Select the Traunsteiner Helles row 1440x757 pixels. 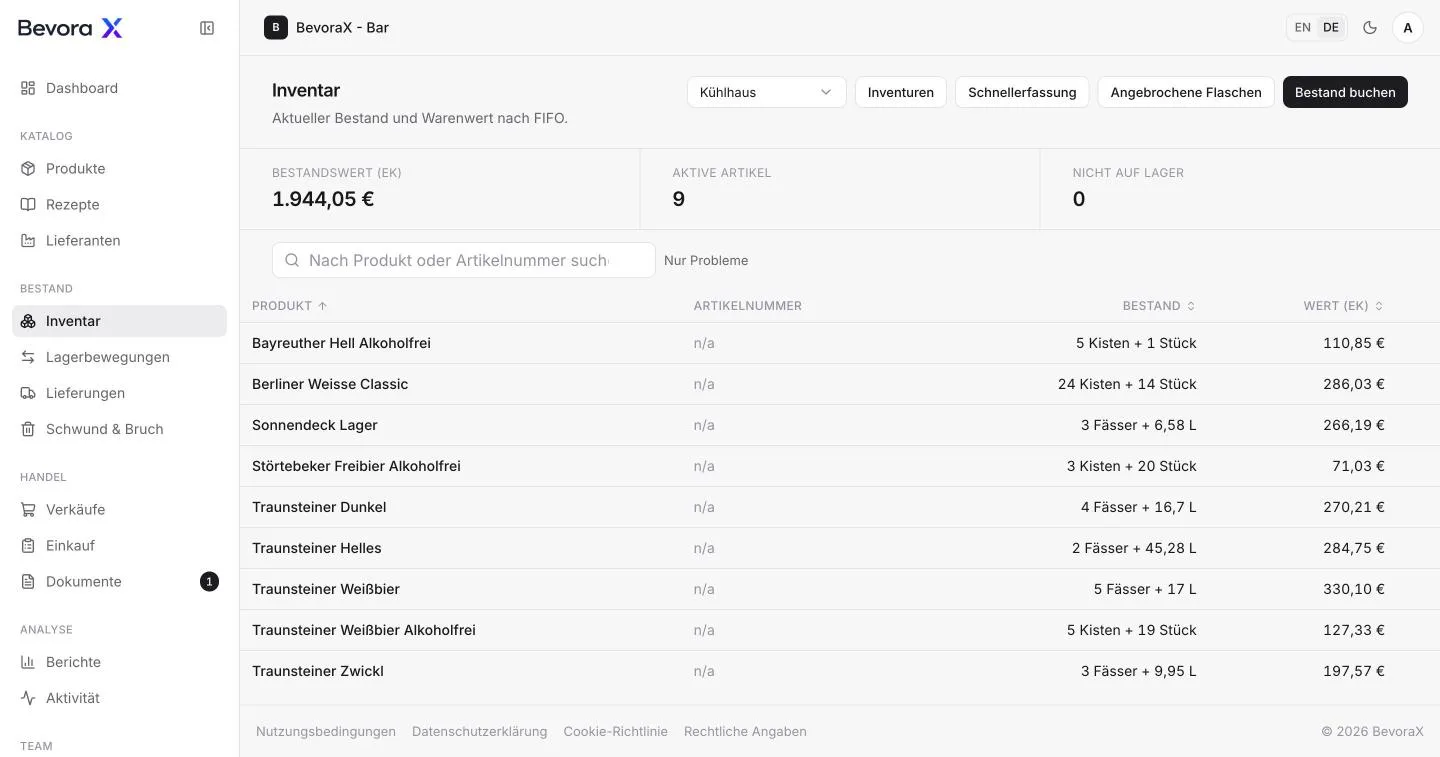[x=840, y=548]
